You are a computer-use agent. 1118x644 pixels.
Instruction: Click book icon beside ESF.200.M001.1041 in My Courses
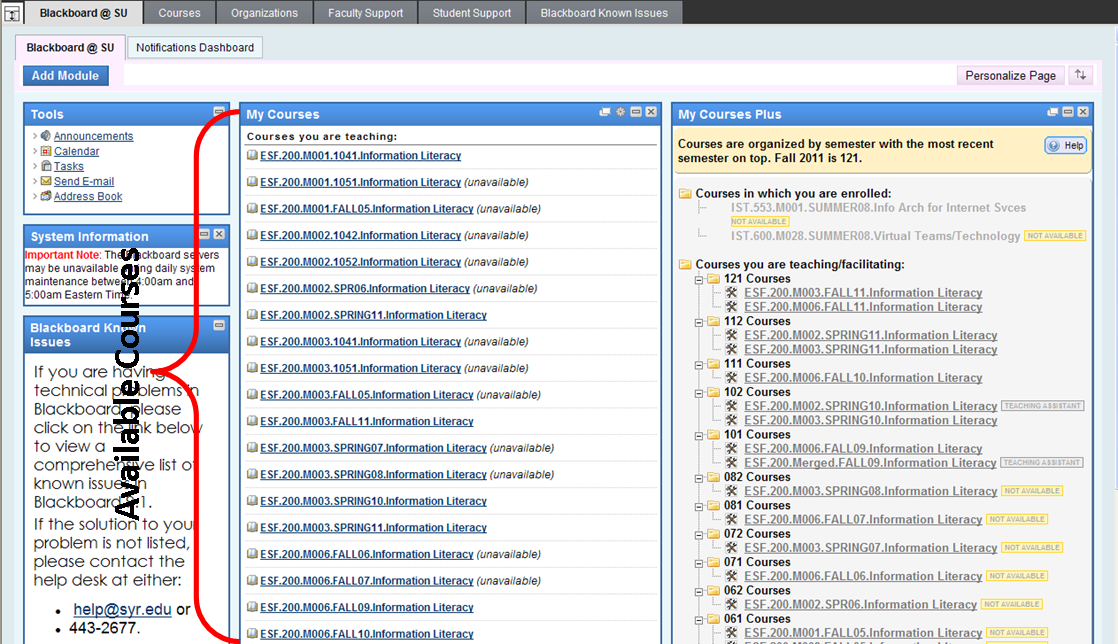click(252, 155)
